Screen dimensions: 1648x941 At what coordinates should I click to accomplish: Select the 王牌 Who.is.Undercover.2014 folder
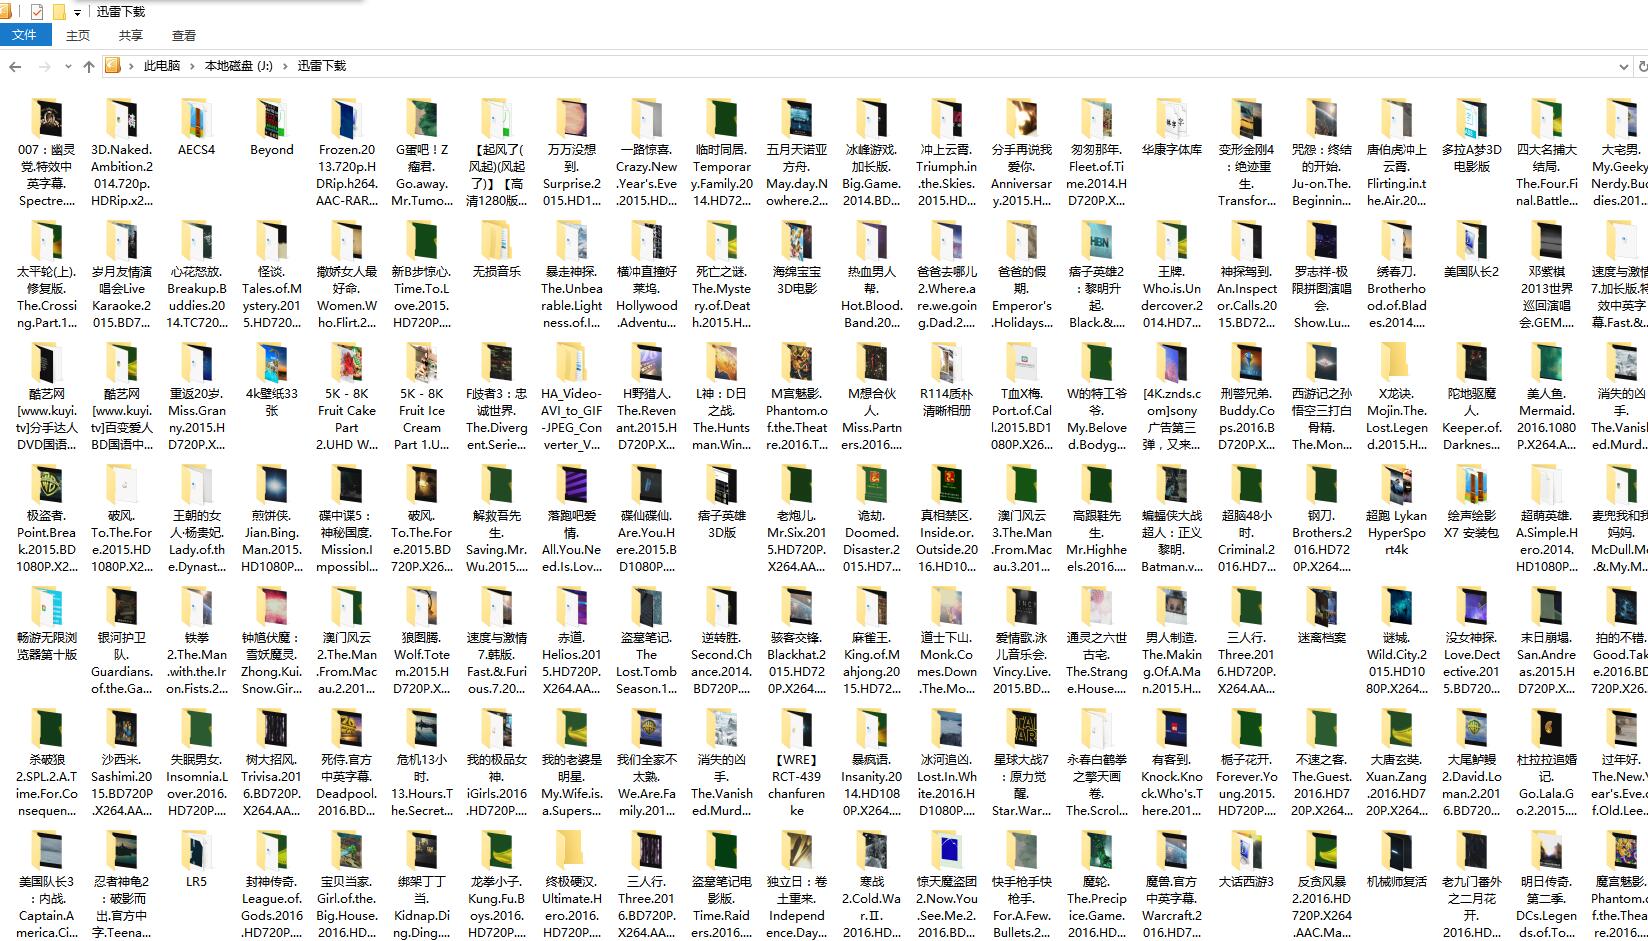coord(1171,275)
